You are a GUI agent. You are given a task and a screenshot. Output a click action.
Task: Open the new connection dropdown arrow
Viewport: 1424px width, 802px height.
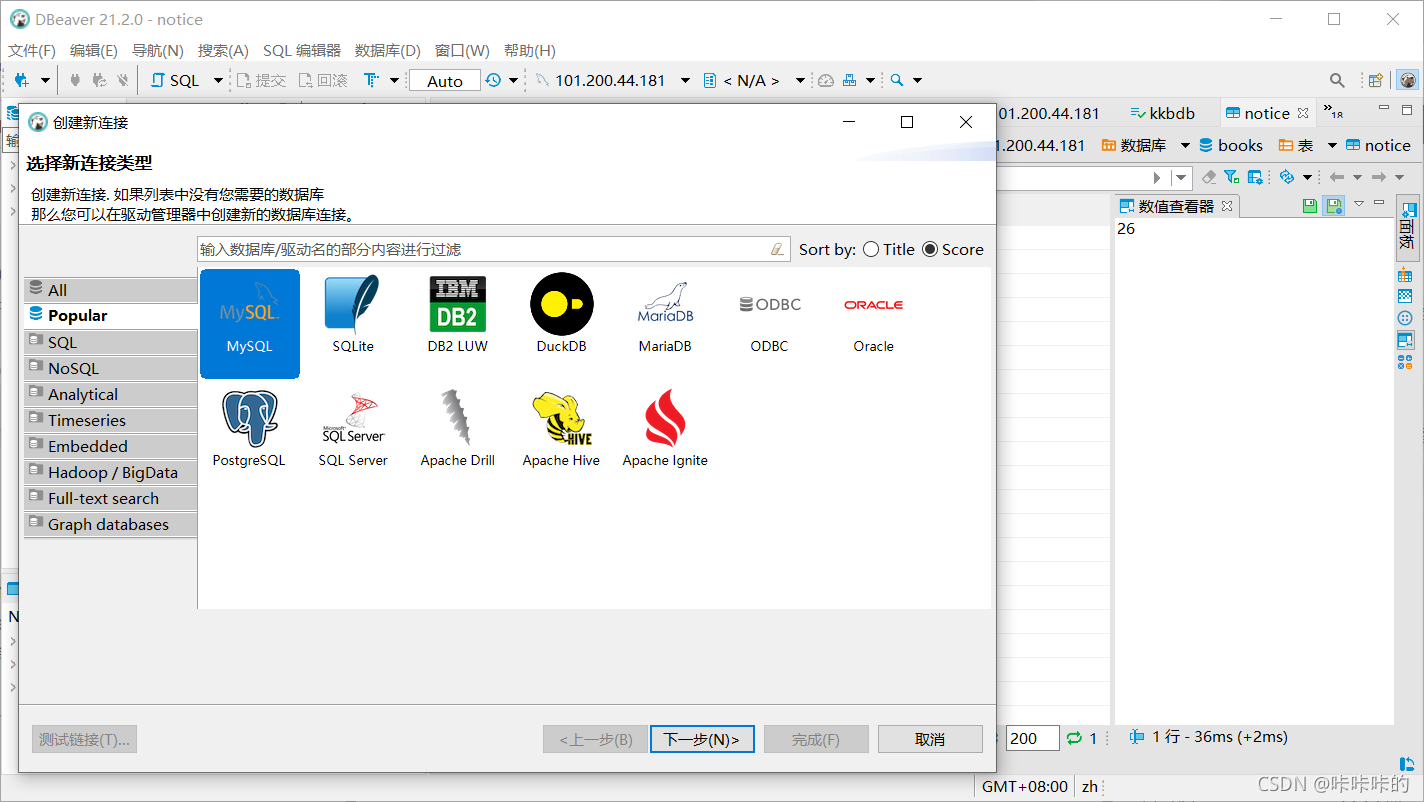point(45,80)
